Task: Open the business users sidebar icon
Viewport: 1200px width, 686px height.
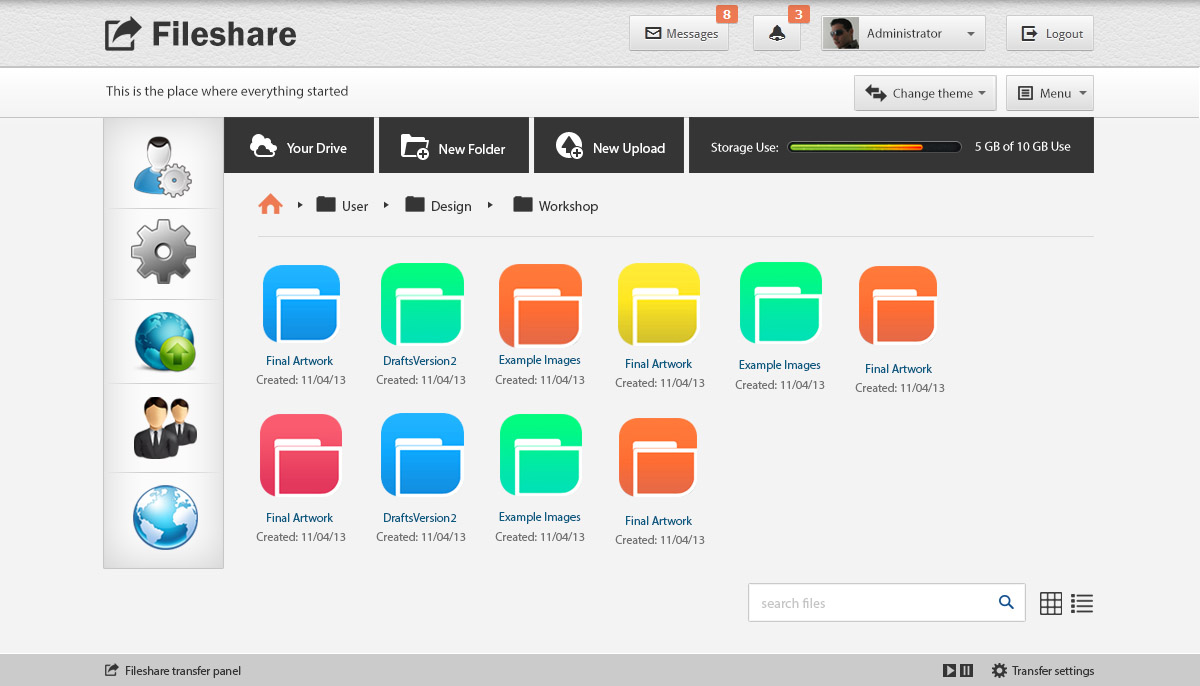Action: (164, 428)
